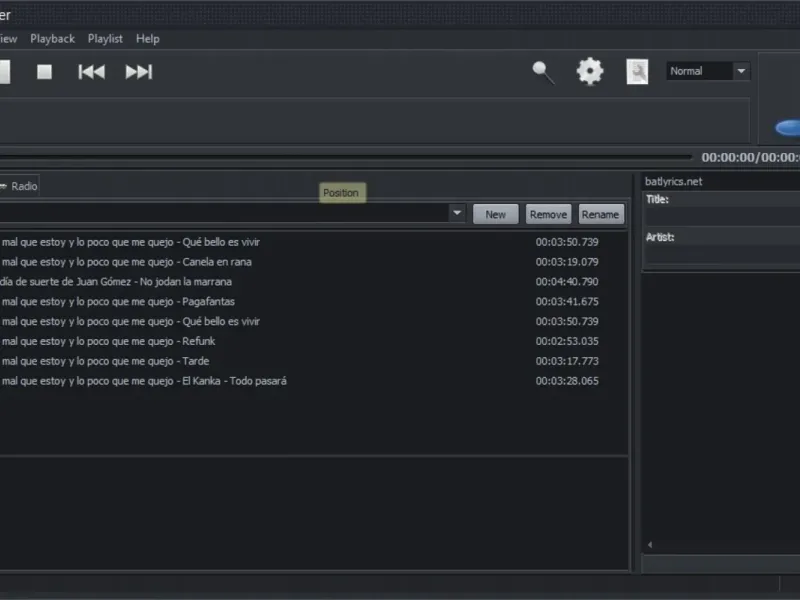Expand the playlist selector dropdown arrow

pyautogui.click(x=457, y=213)
